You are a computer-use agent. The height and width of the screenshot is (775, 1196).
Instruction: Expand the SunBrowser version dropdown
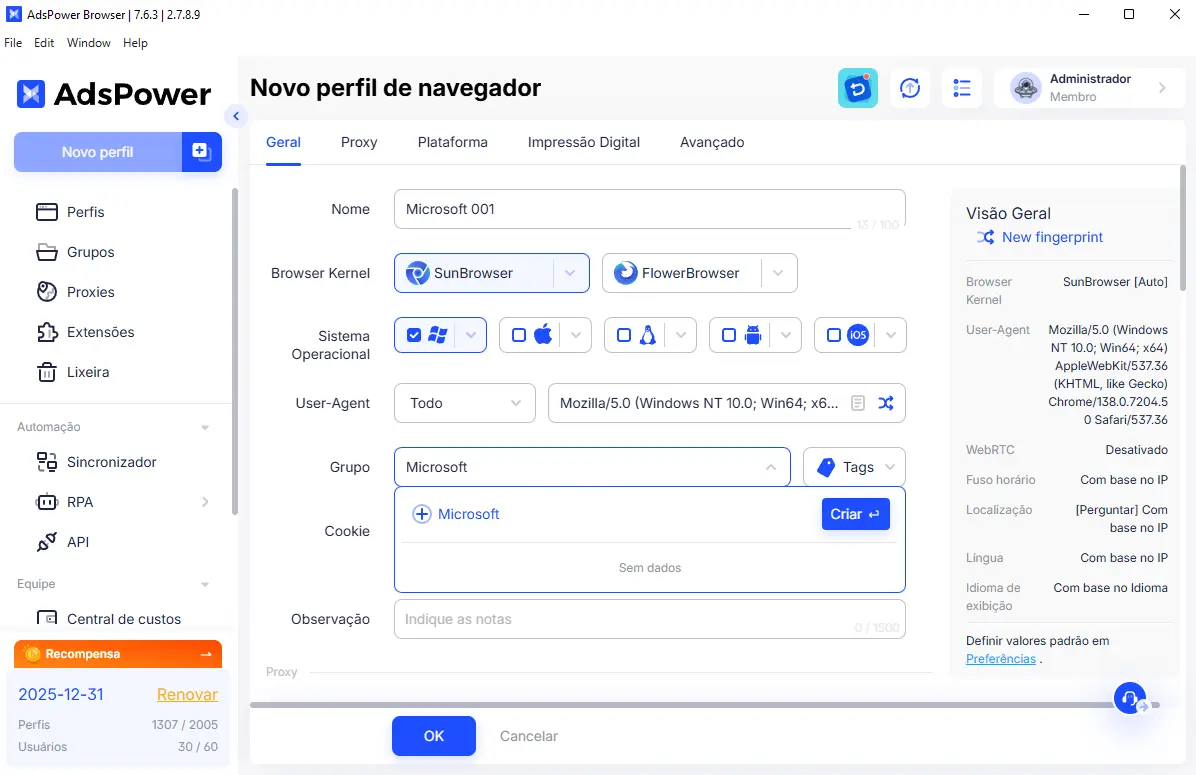(x=570, y=273)
